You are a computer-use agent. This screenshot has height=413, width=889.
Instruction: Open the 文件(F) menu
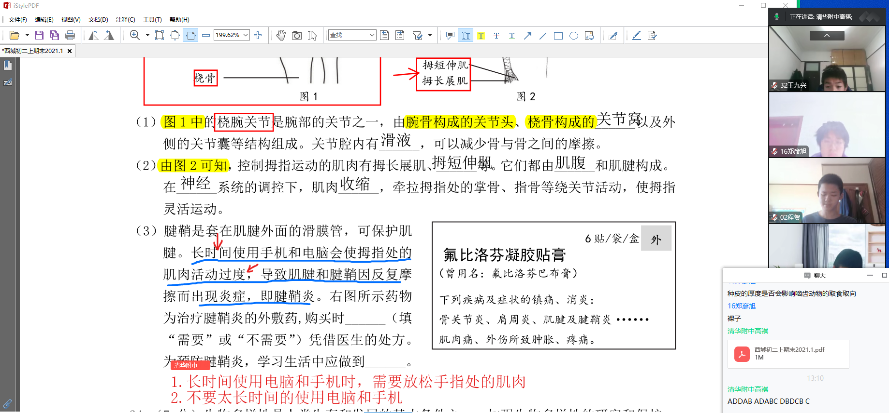18,19
